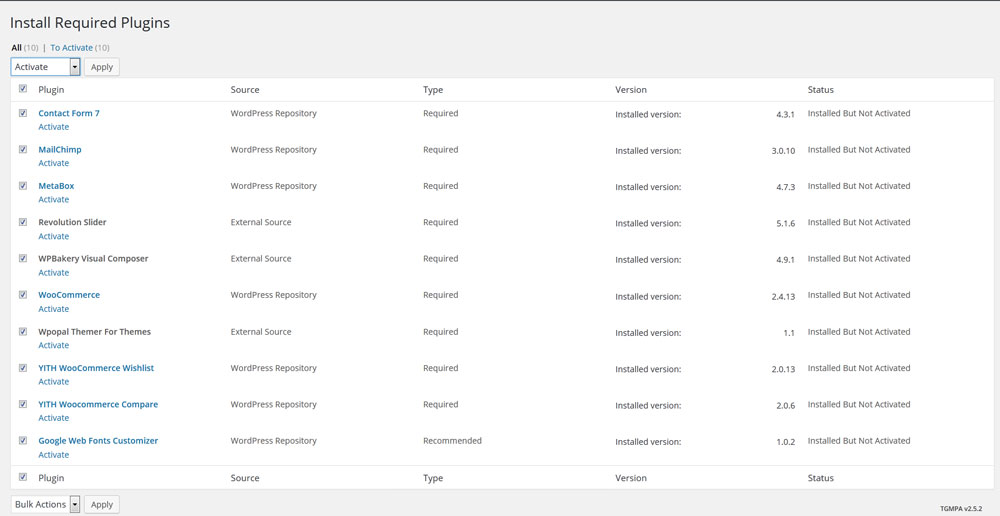Click Activate under MetaBox
This screenshot has height=516, width=1000.
point(54,200)
